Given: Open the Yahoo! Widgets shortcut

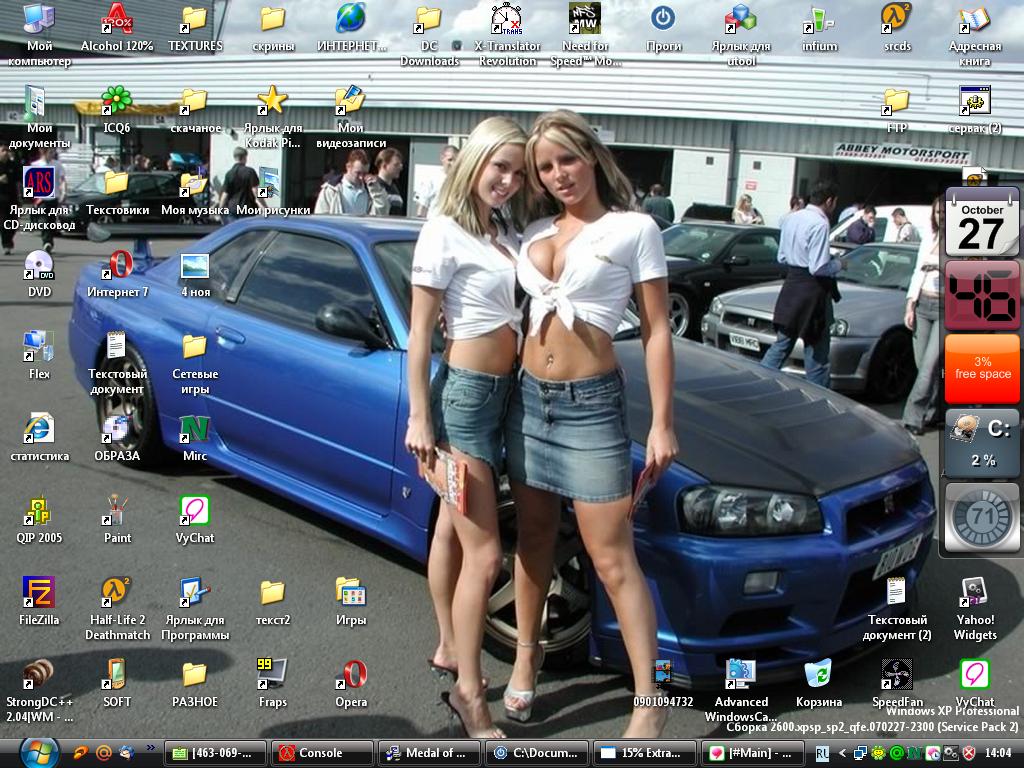Looking at the screenshot, I should tap(974, 593).
